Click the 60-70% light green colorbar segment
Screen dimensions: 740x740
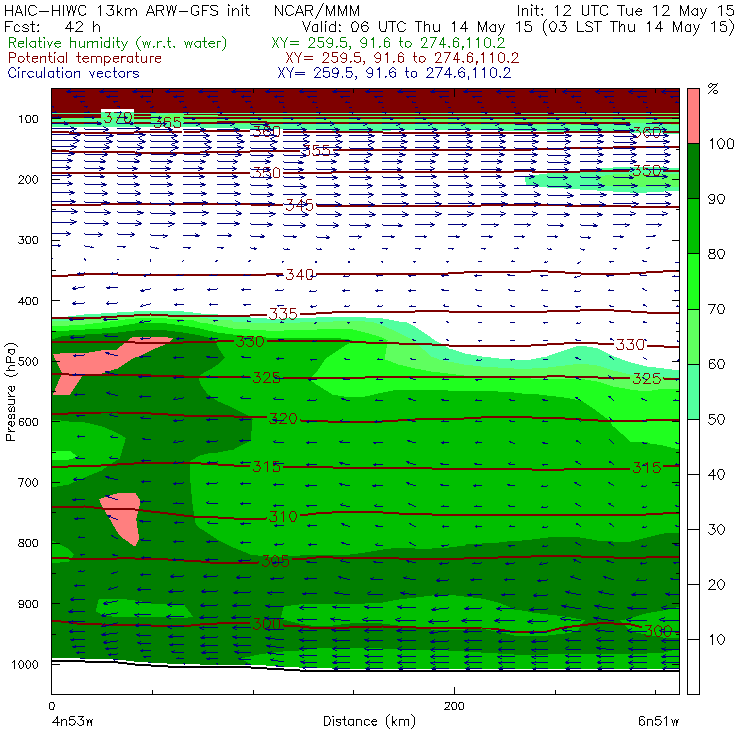693,336
